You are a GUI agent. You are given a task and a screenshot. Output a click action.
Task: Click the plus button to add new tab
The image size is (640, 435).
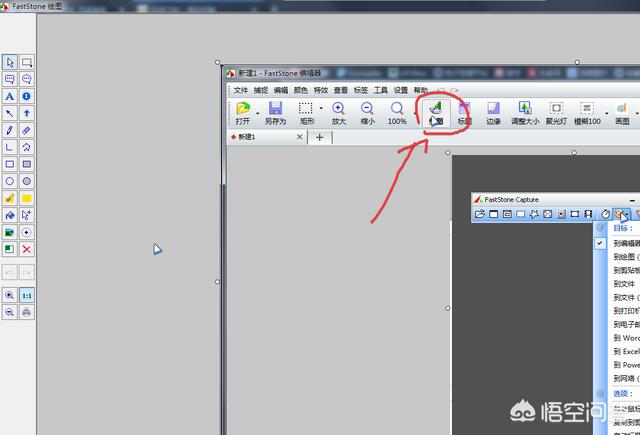pyautogui.click(x=320, y=137)
